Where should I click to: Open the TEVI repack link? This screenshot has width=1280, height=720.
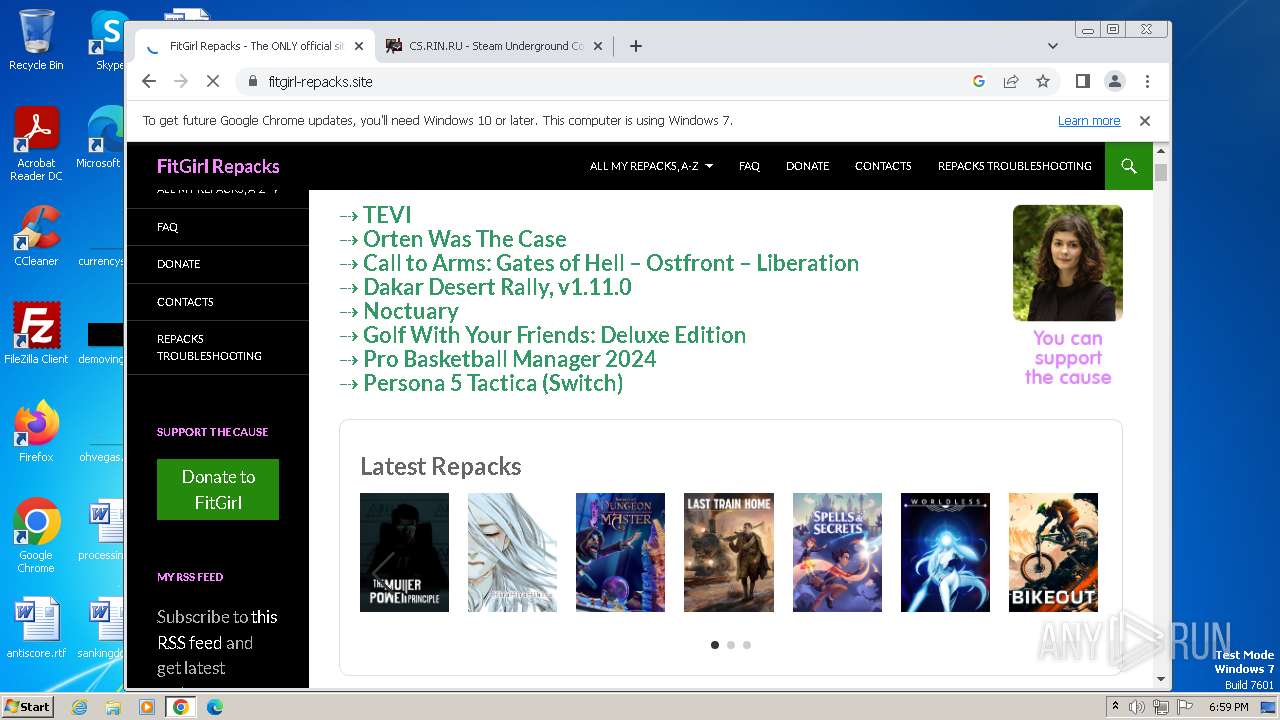387,215
